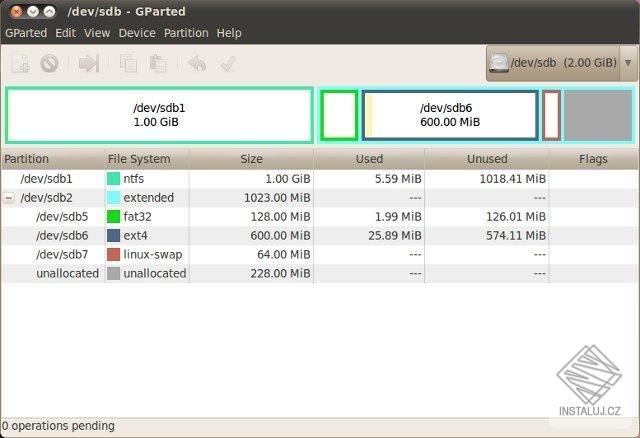Select /dev/sdb6 block in disk graphic
Screen dimensions: 640x438
[x=450, y=115]
